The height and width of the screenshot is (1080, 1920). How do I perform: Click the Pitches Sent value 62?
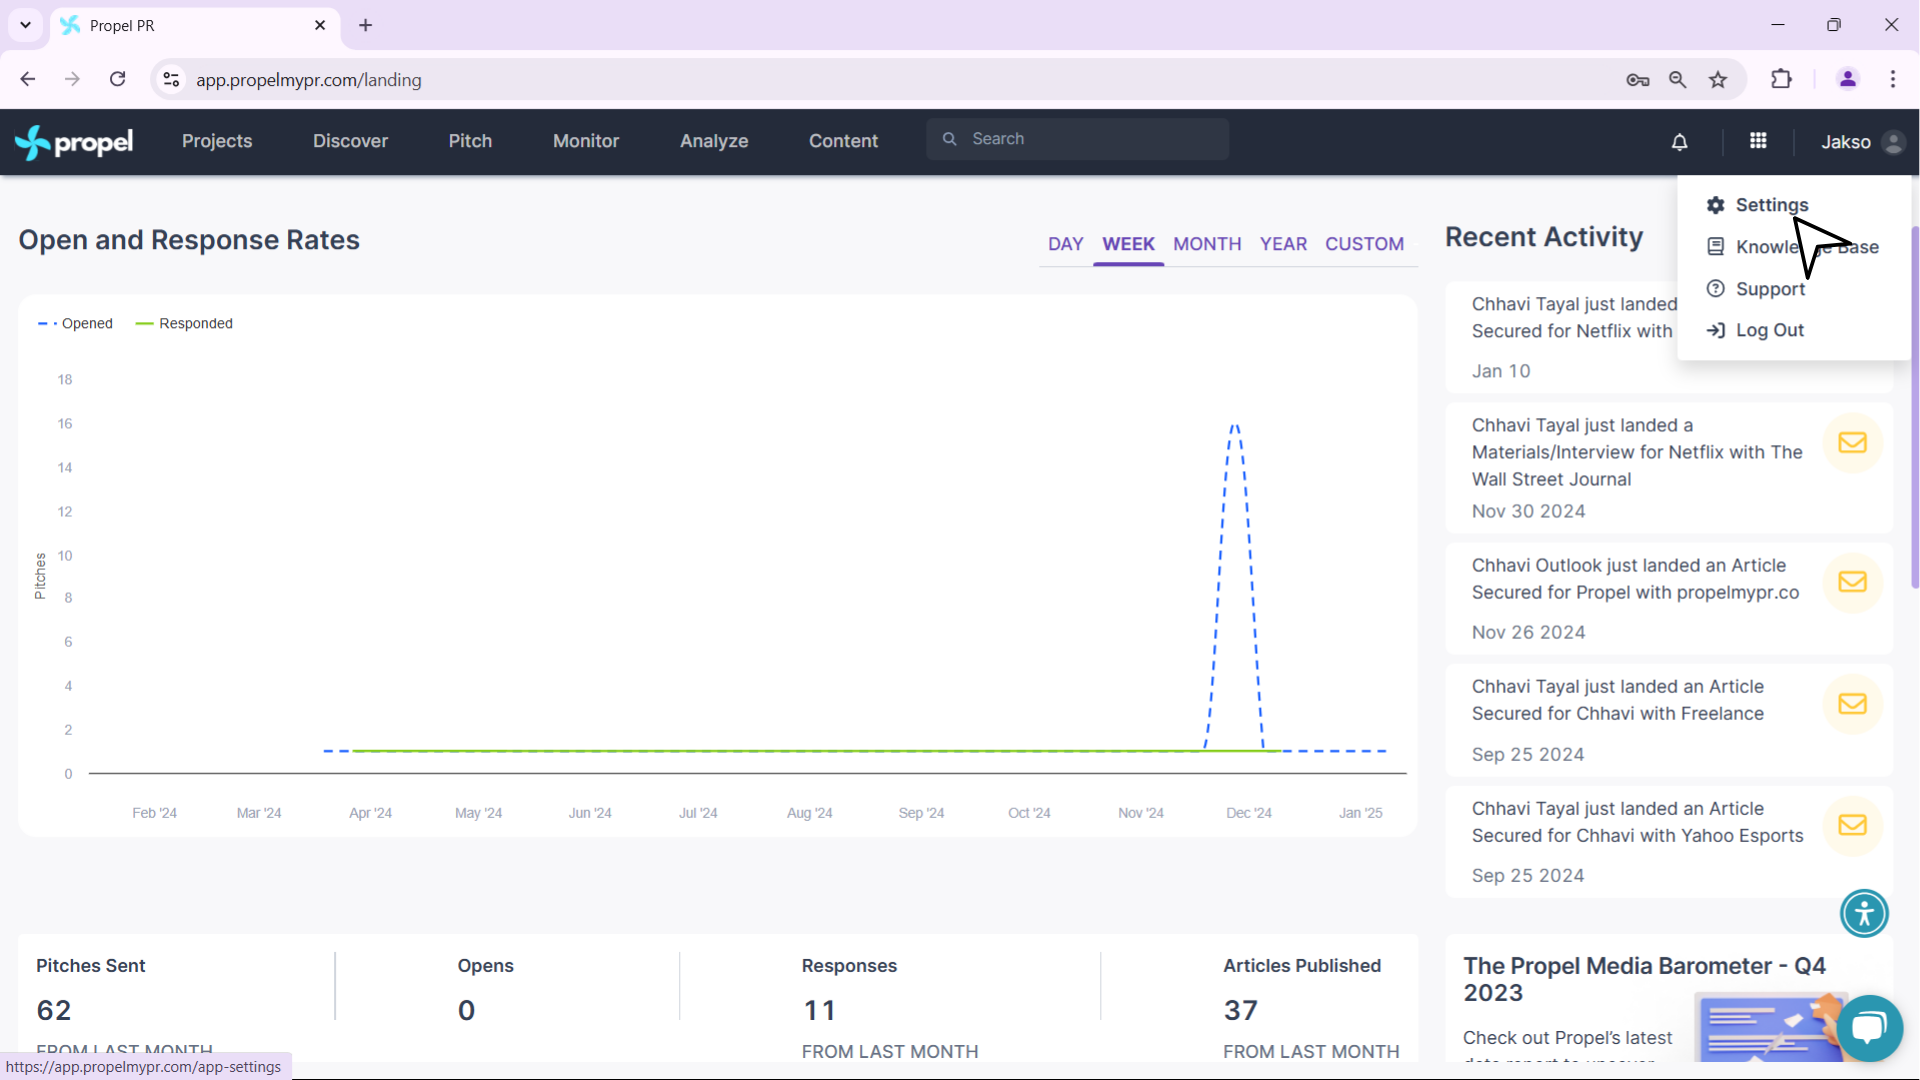point(54,1010)
